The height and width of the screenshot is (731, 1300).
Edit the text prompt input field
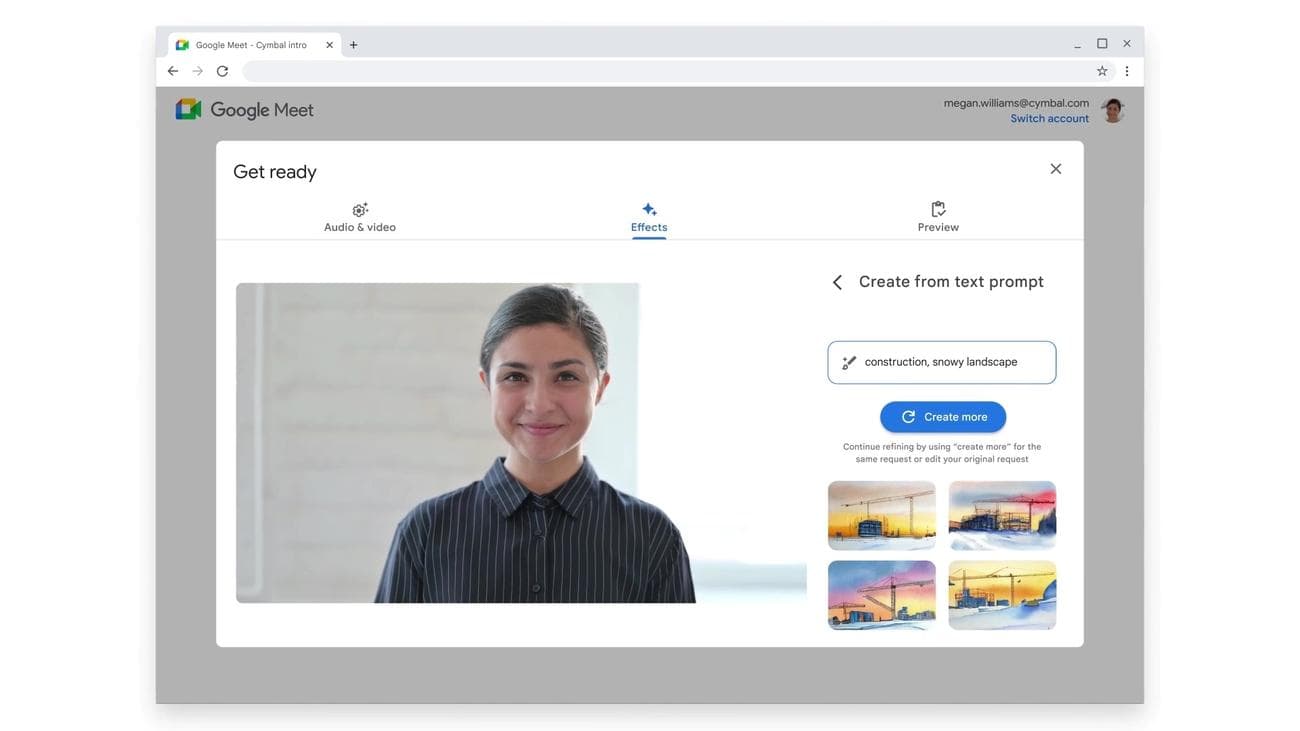950,362
